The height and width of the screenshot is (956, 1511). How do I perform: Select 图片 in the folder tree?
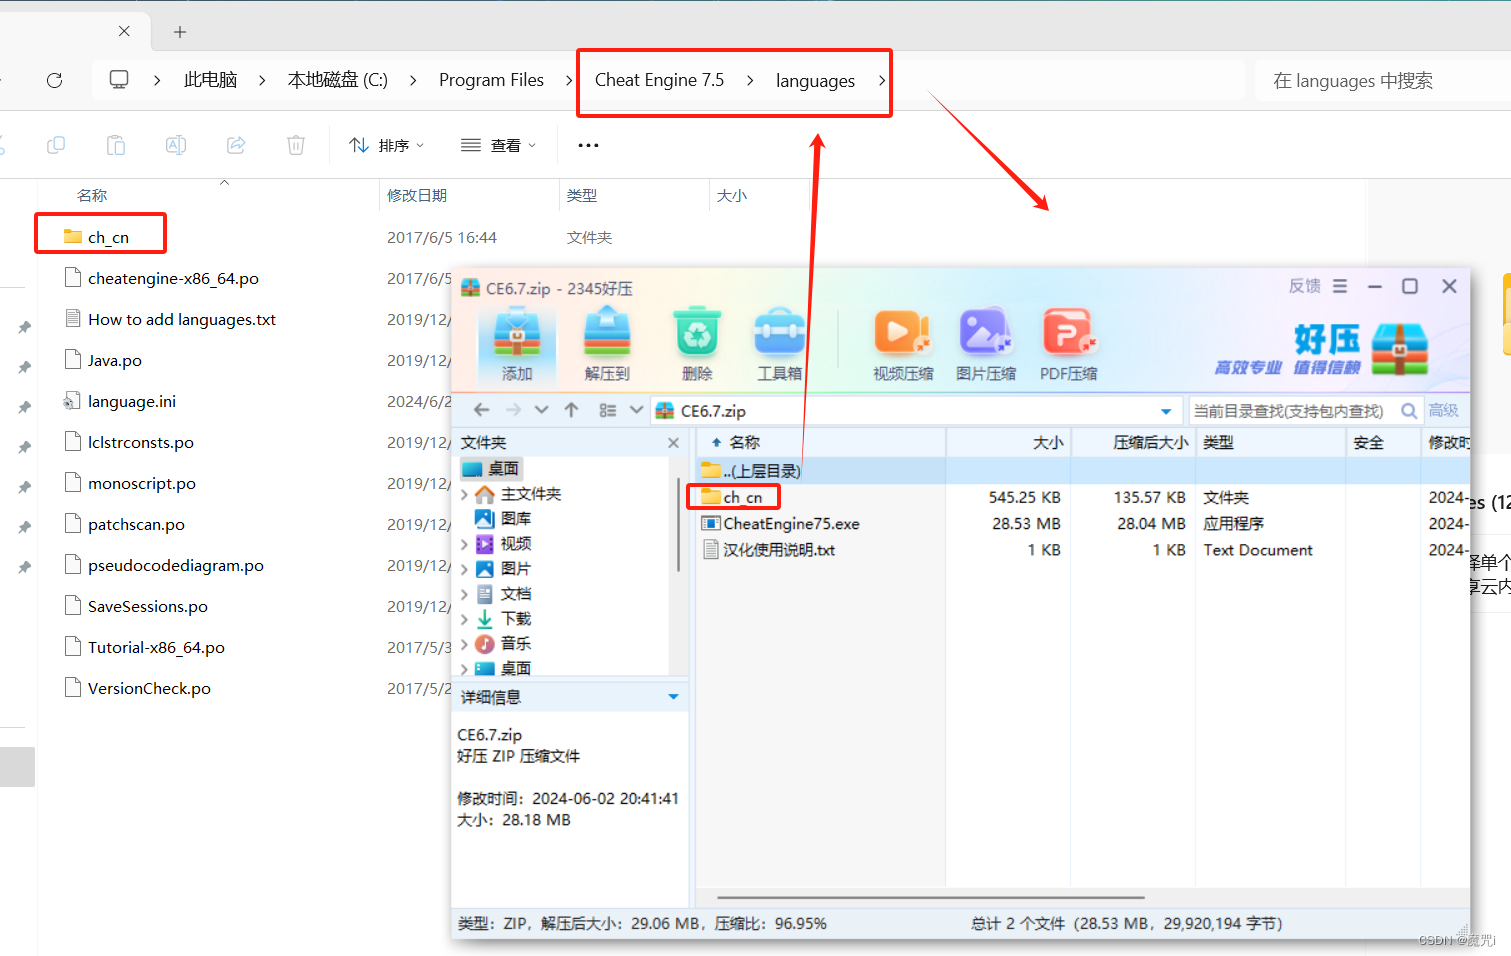point(504,568)
